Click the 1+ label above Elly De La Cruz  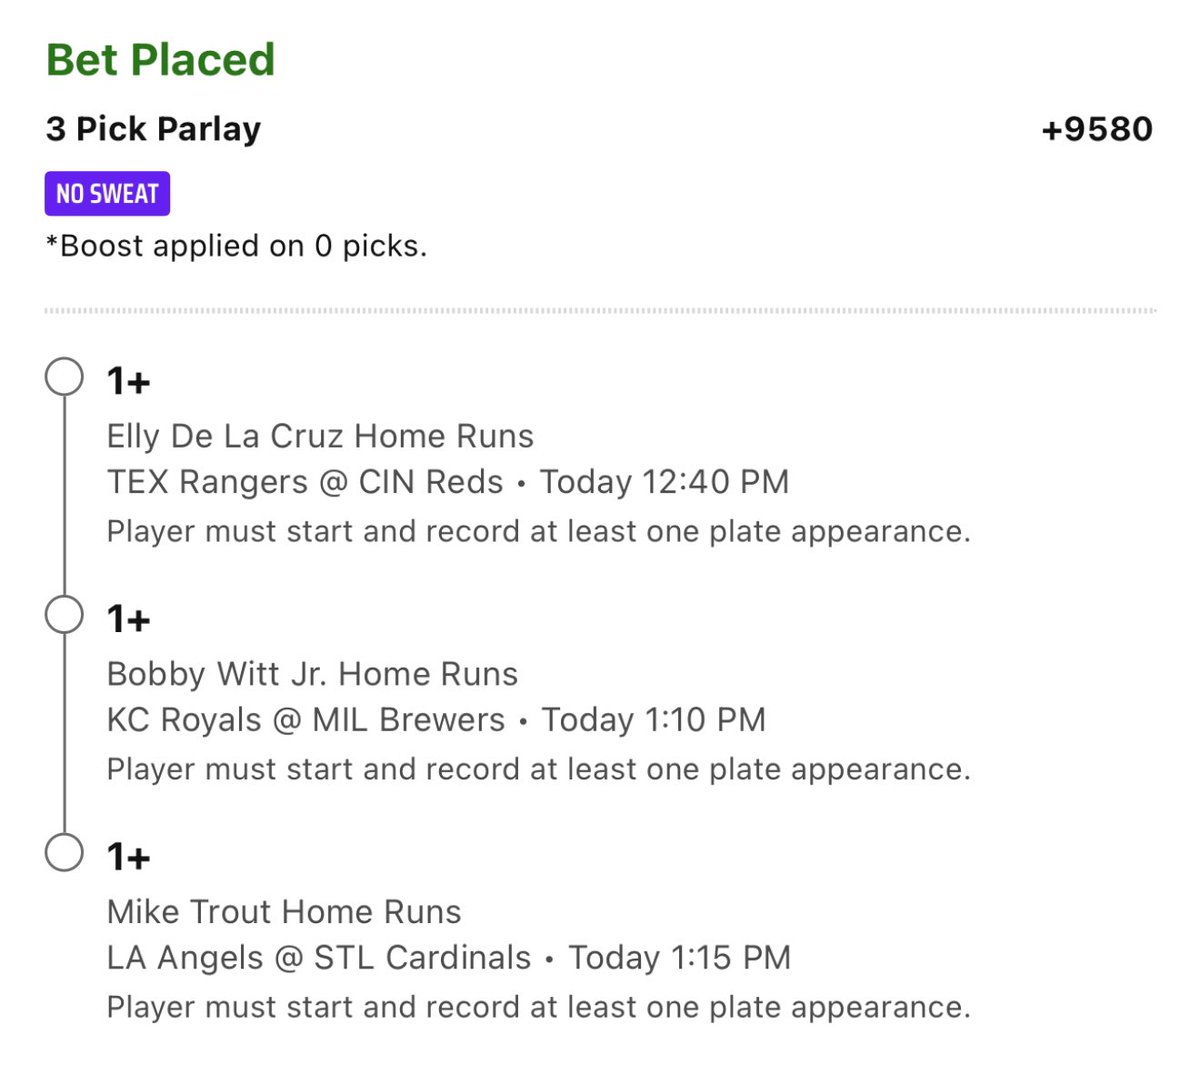129,381
